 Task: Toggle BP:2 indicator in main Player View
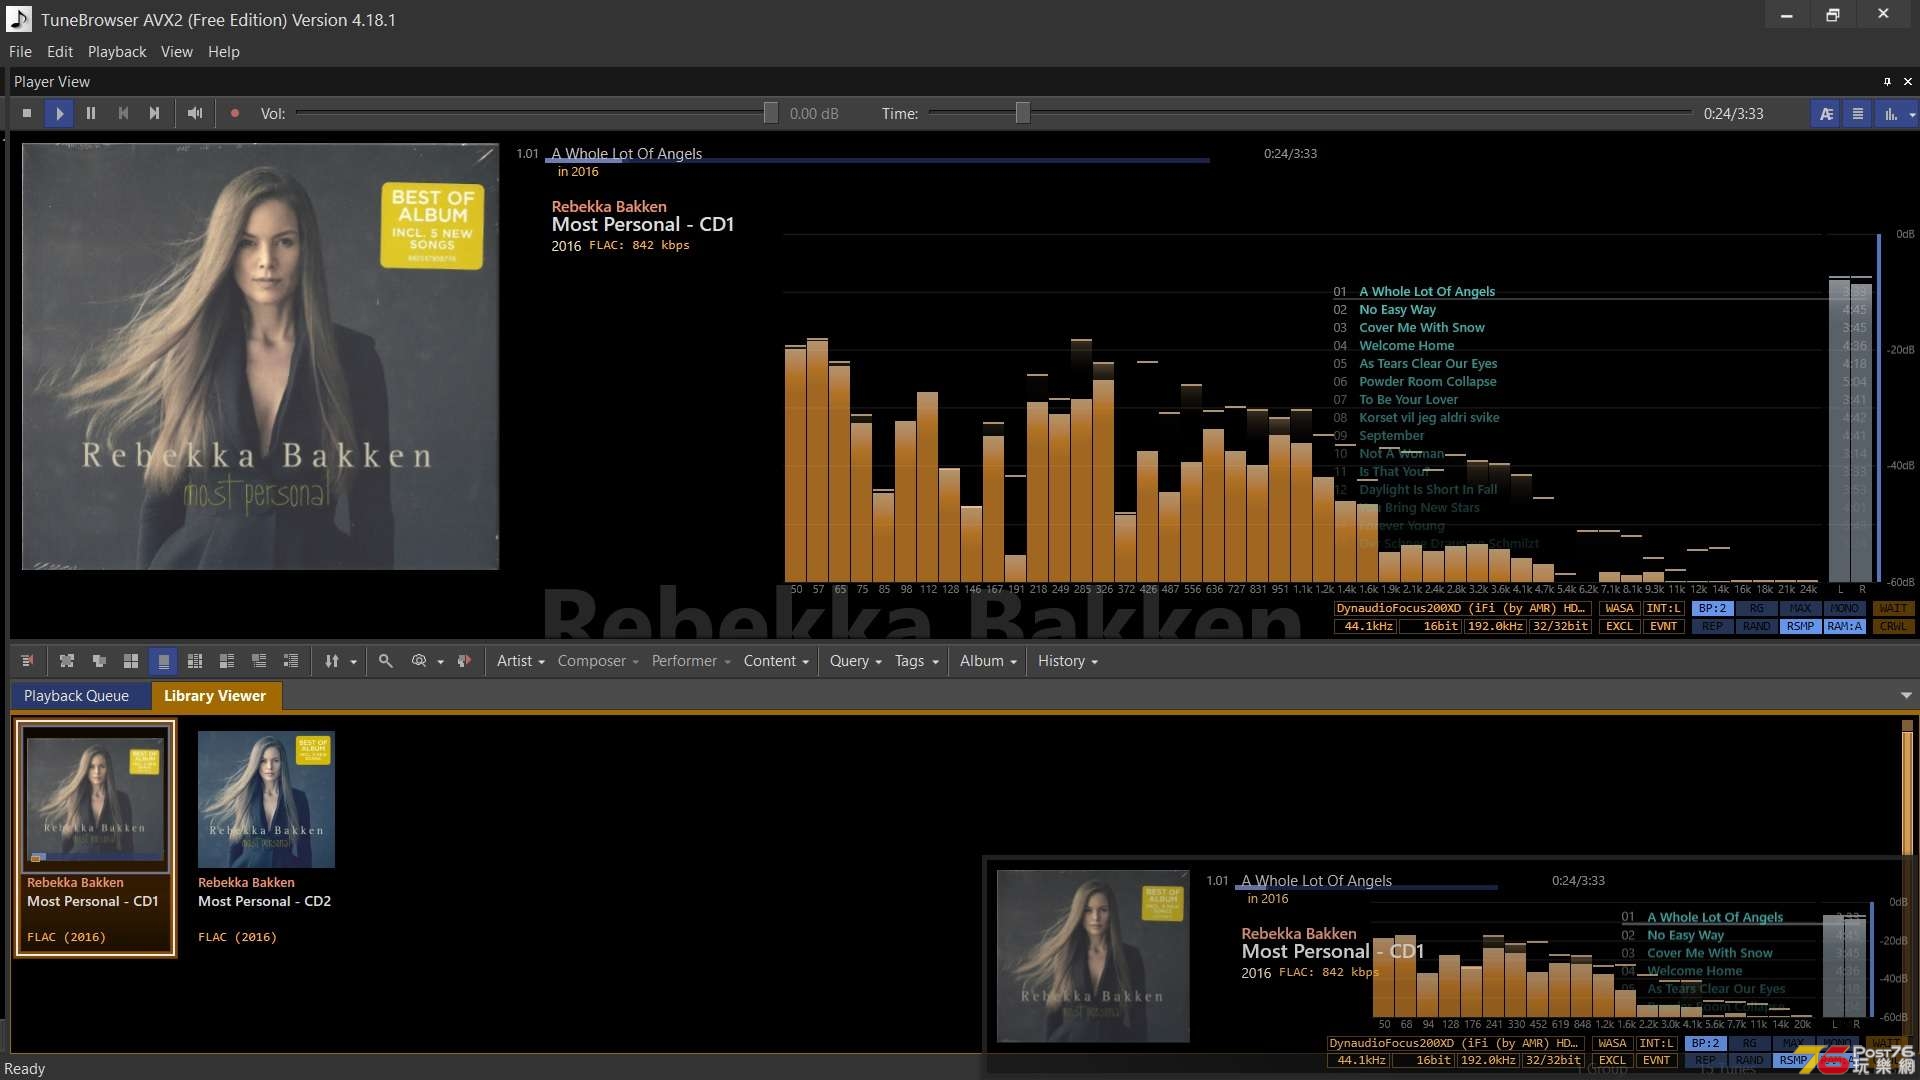[x=1712, y=608]
